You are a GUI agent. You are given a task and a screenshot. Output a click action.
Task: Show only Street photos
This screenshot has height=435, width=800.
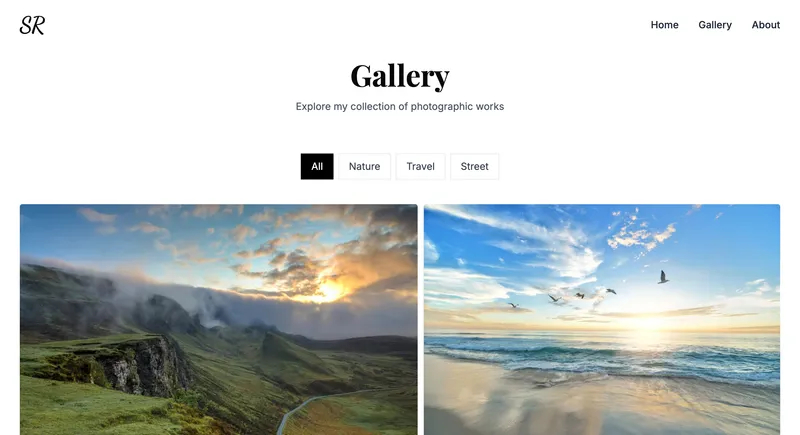tap(474, 166)
